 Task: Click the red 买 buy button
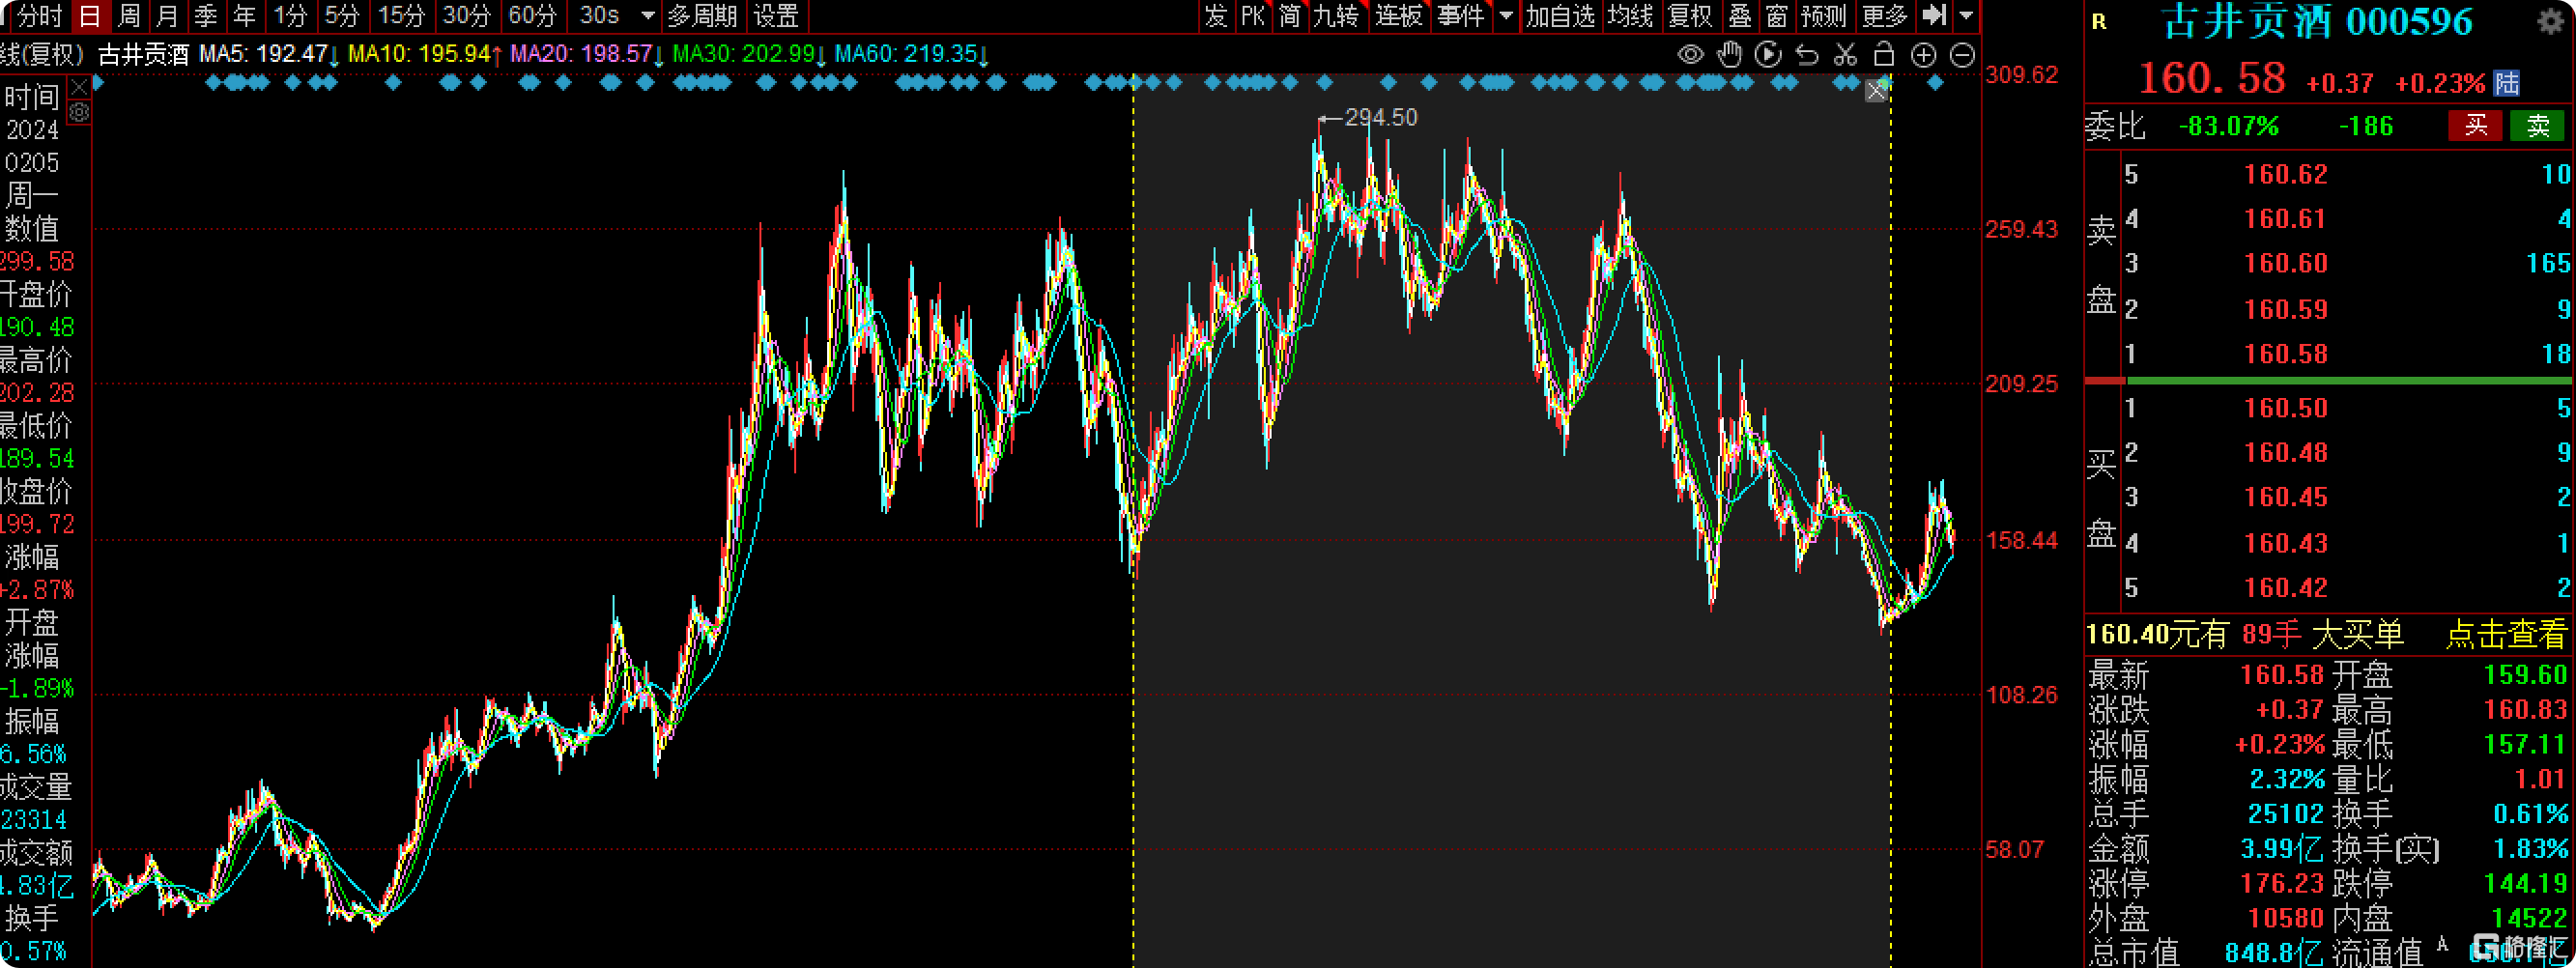(x=2476, y=126)
